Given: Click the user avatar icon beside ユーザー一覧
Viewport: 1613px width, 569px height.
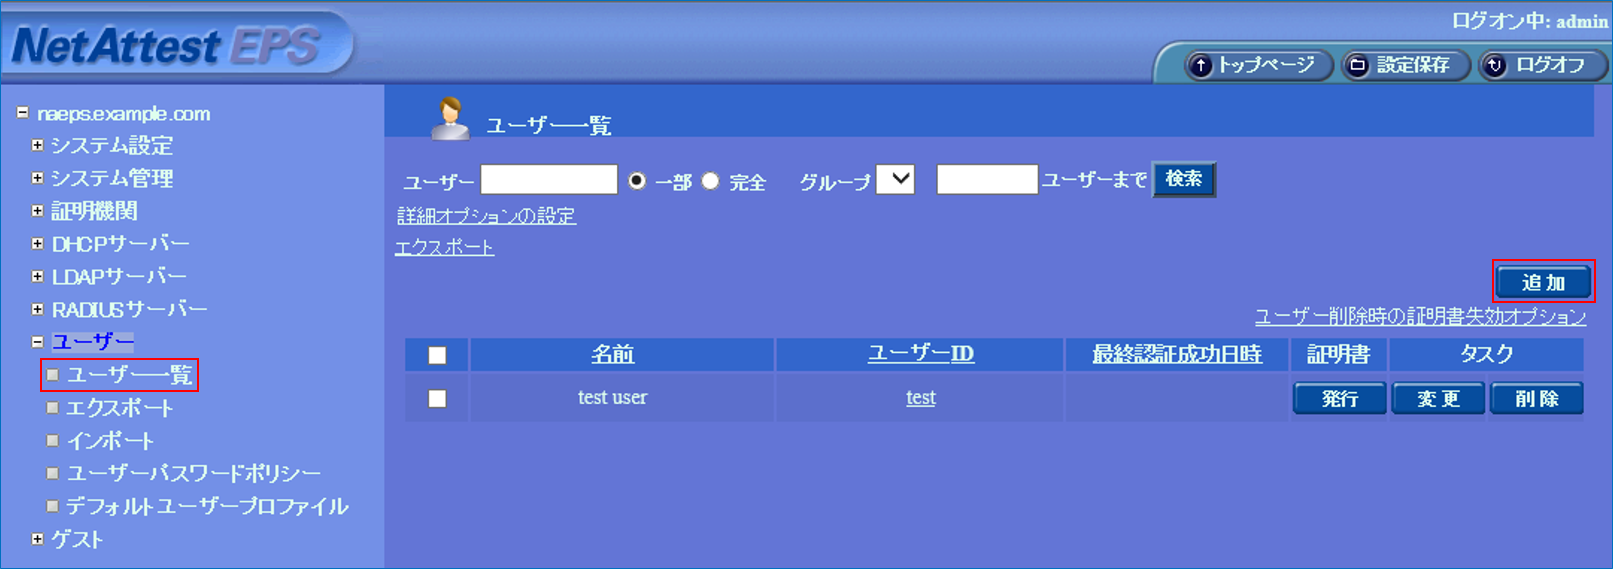Looking at the screenshot, I should (449, 119).
